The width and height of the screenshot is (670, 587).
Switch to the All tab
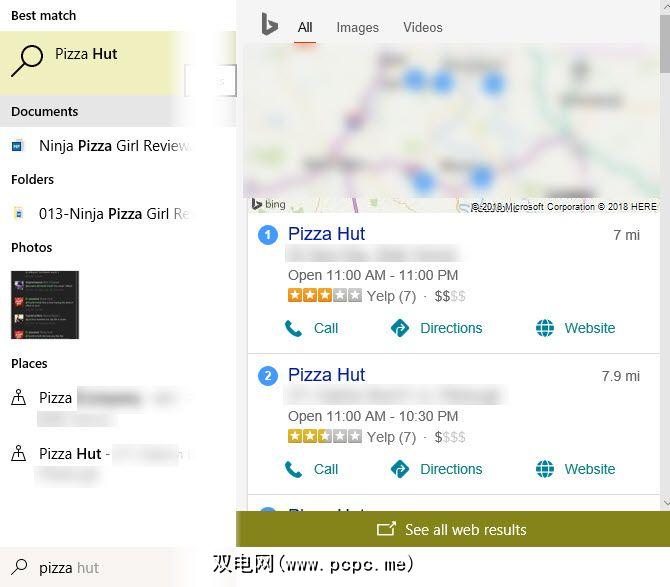point(305,27)
